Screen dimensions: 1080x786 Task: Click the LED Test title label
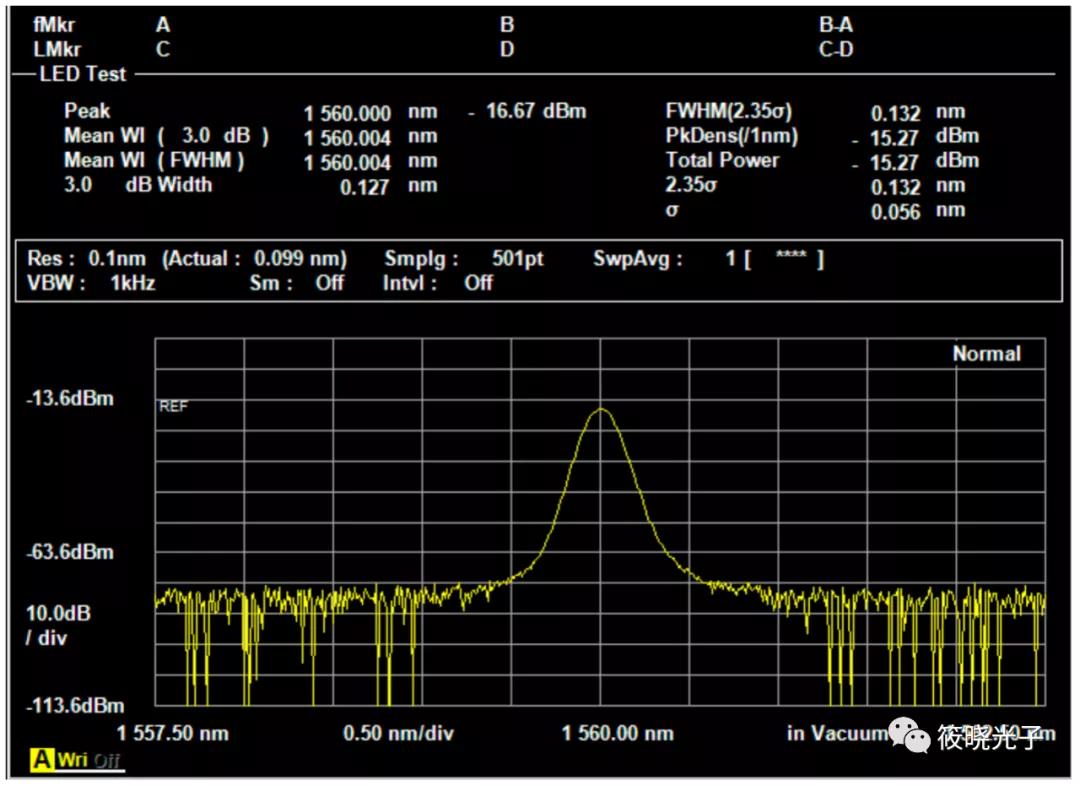(x=83, y=74)
